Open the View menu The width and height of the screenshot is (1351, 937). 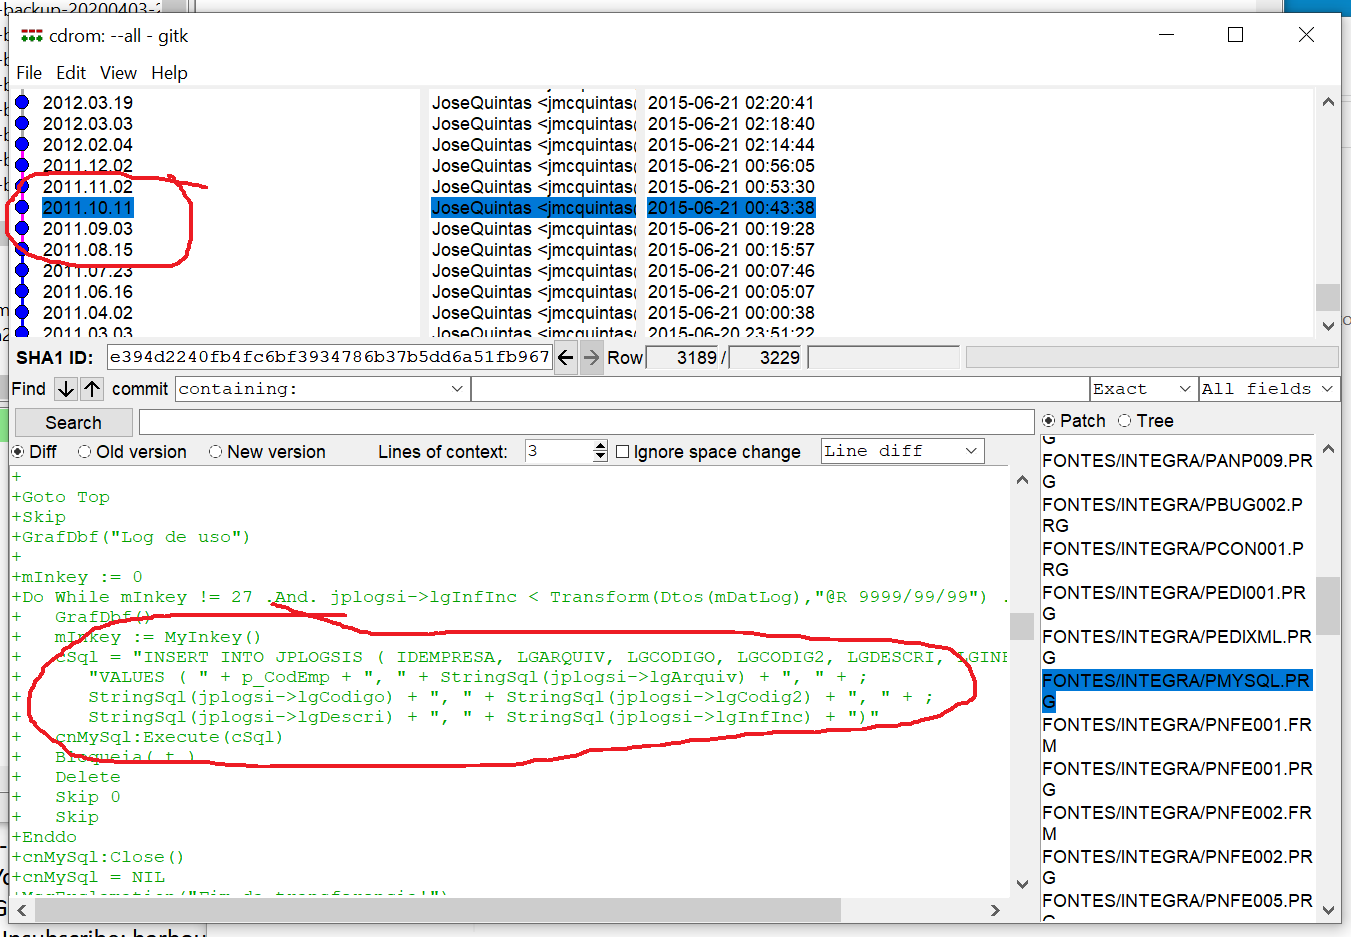118,73
